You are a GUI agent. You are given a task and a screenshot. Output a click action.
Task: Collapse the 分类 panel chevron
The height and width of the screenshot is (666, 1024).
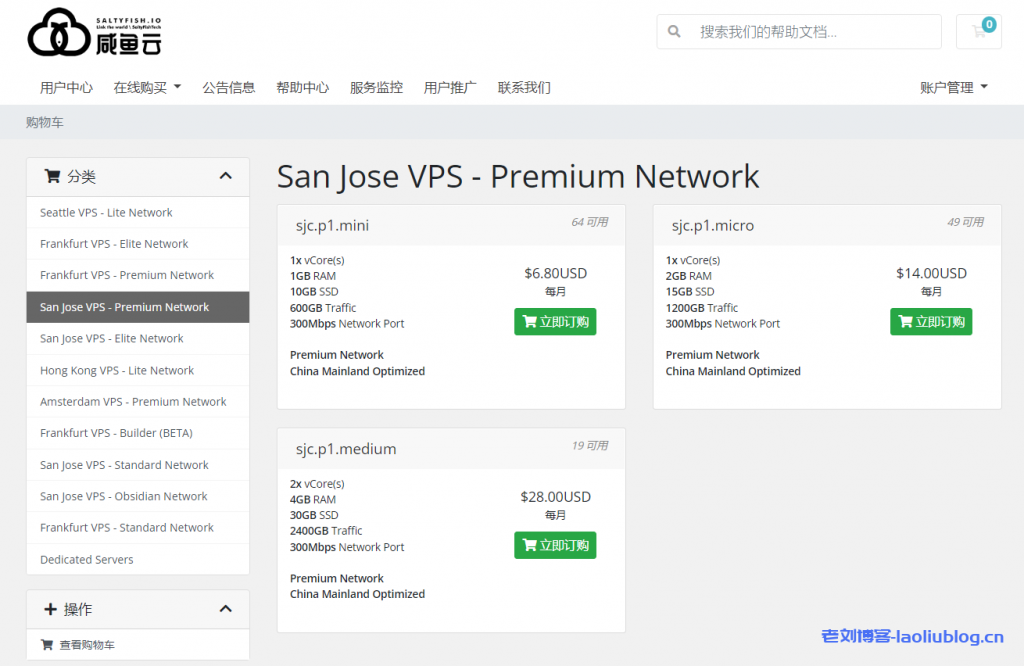tap(226, 176)
